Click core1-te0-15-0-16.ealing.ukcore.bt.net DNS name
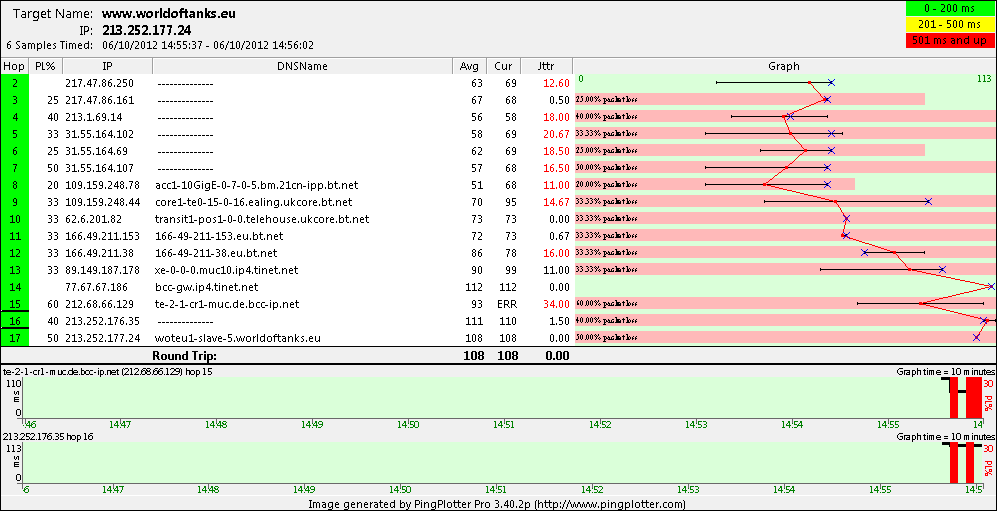 point(254,202)
